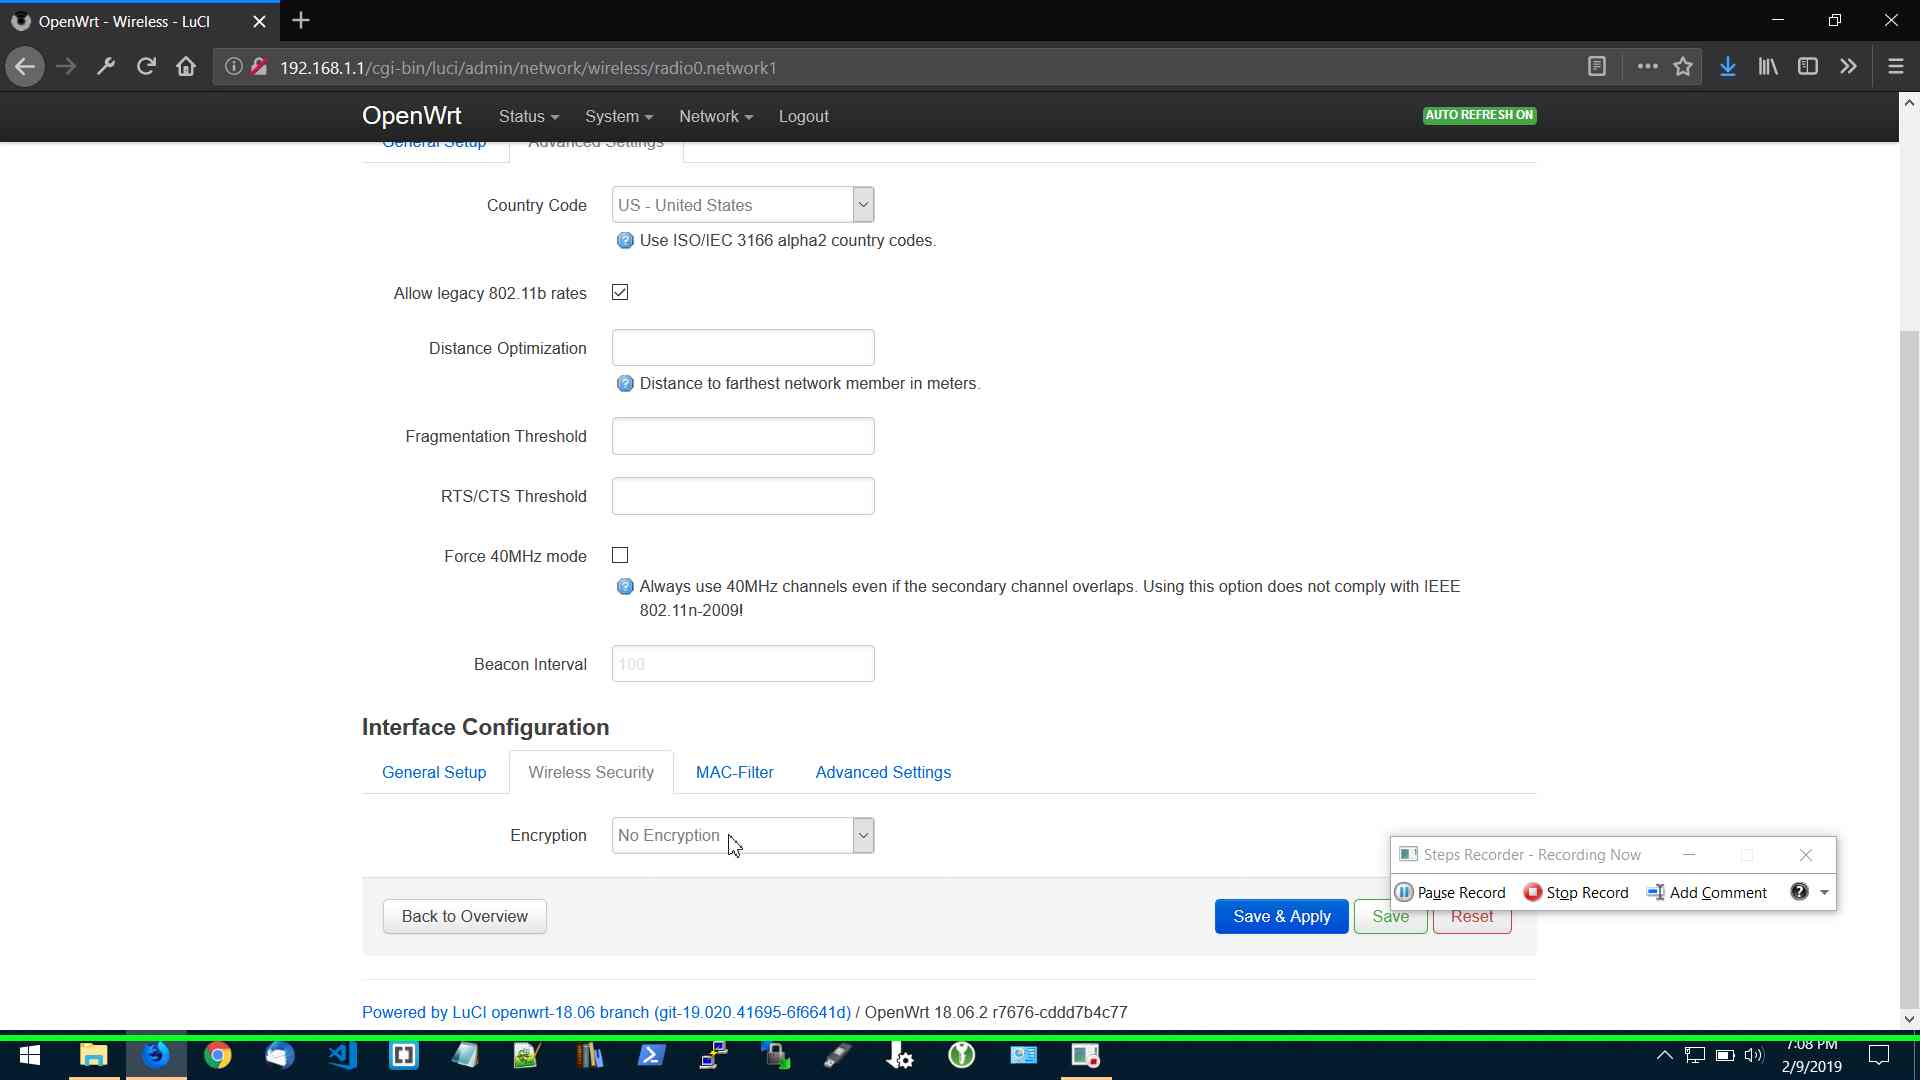
Task: Open the Encryption dropdown
Action: pyautogui.click(x=743, y=836)
